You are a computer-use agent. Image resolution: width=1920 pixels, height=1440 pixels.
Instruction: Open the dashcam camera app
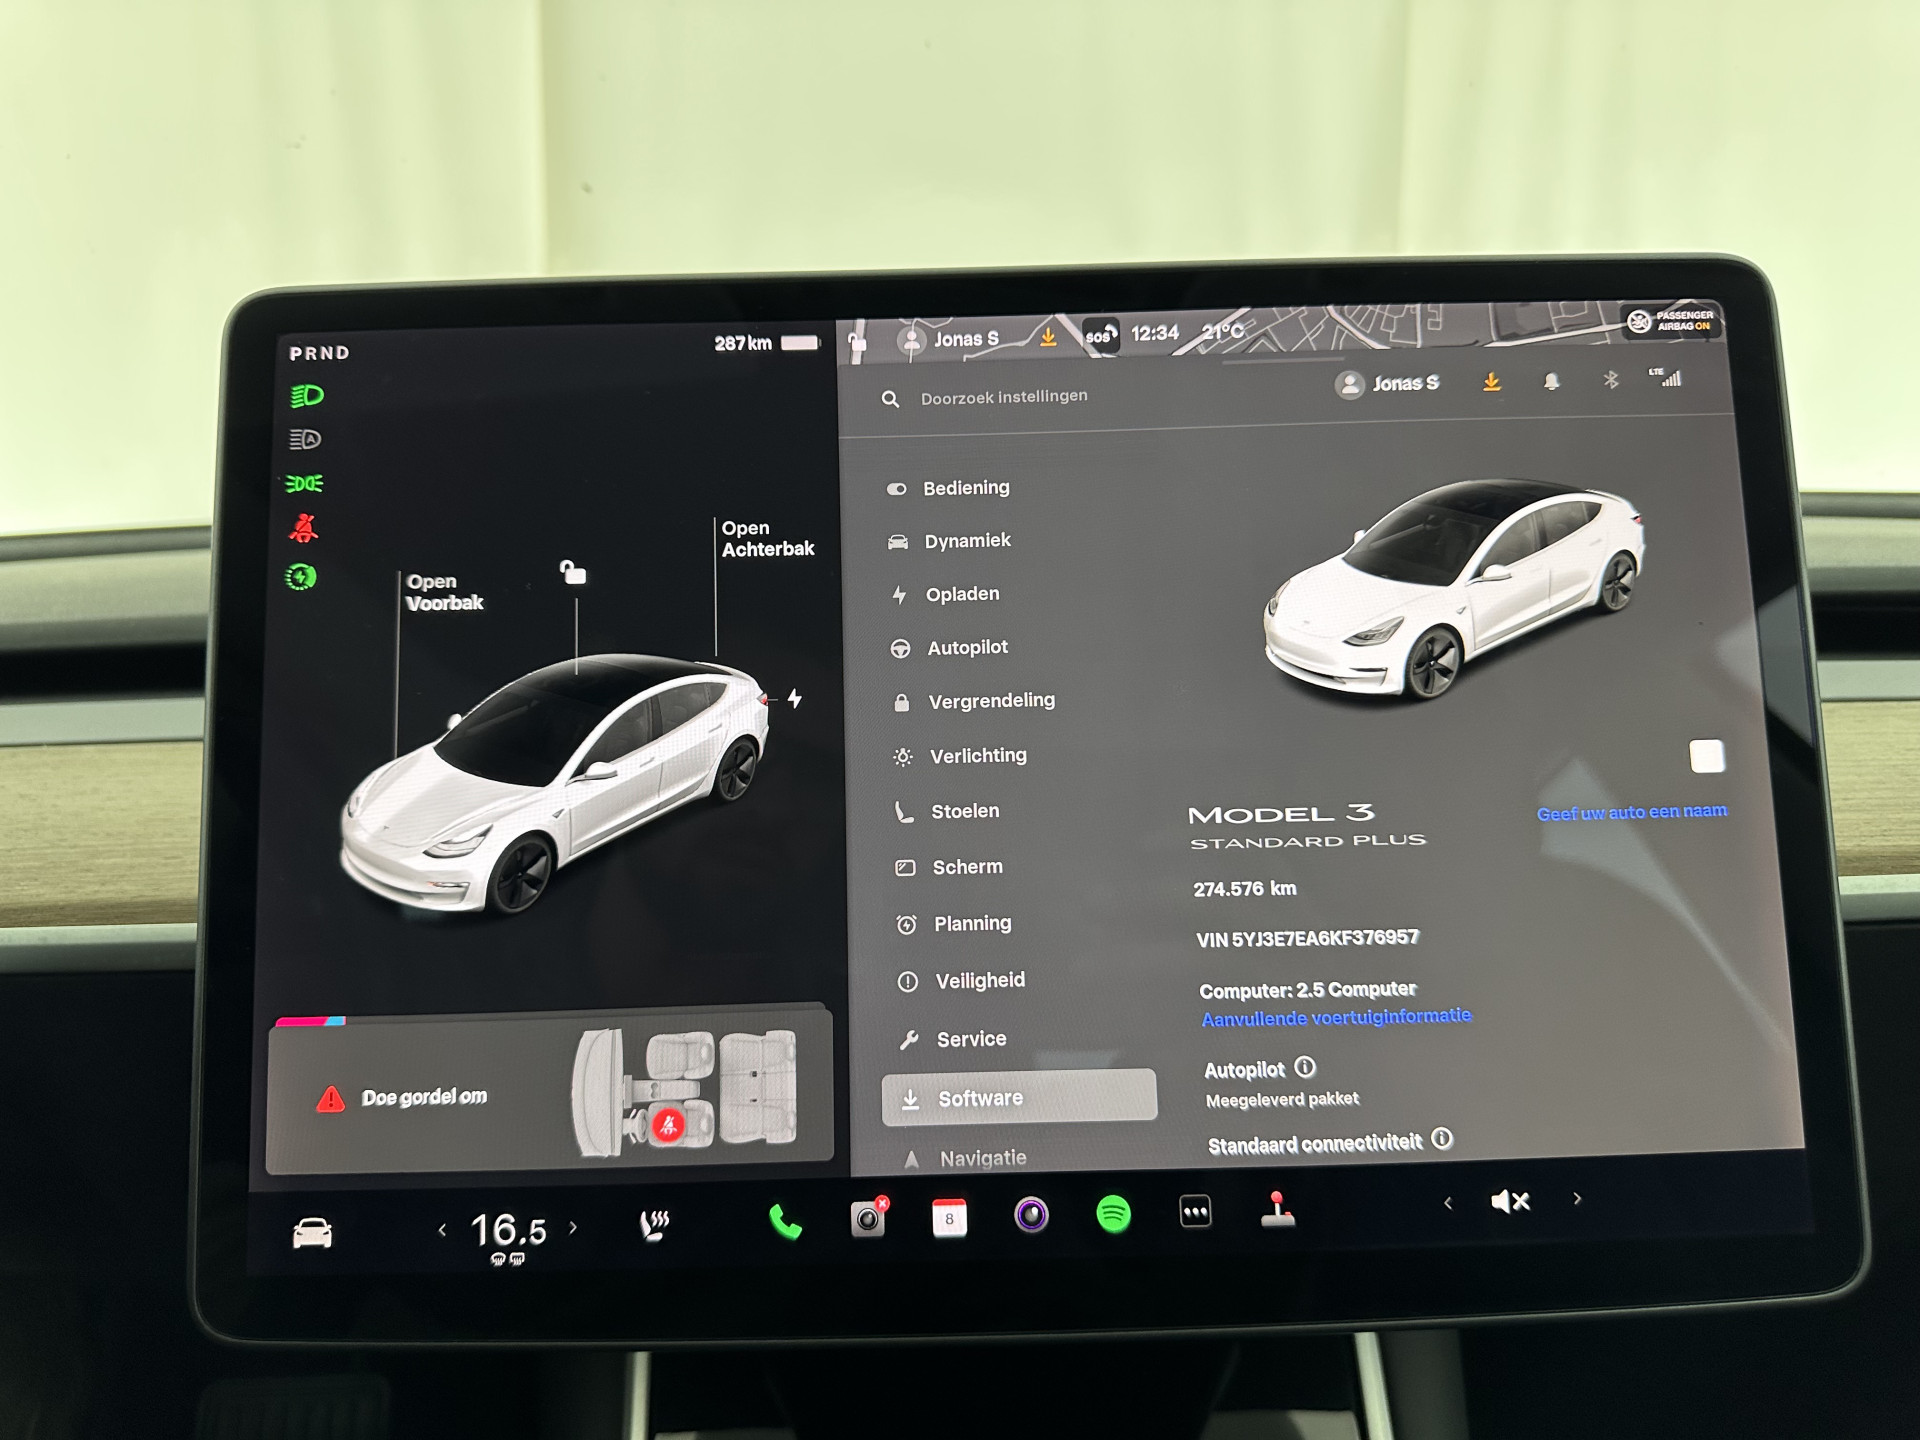pos(868,1218)
